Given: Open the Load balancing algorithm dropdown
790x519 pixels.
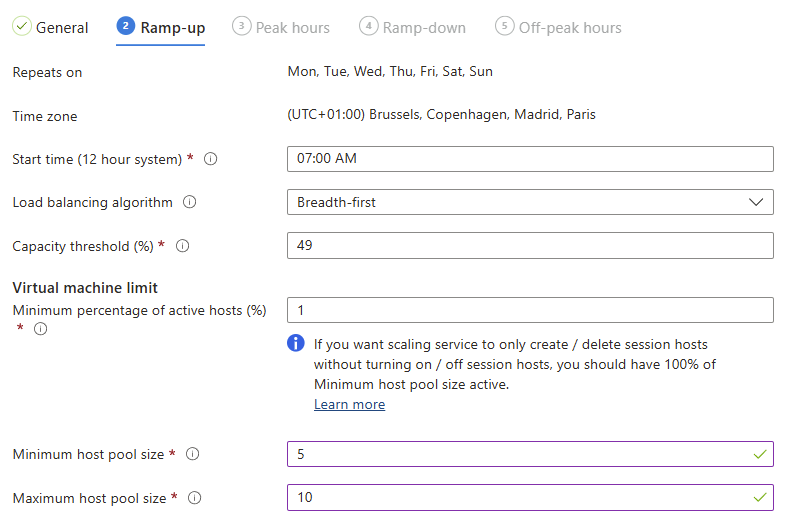Looking at the screenshot, I should pos(530,202).
